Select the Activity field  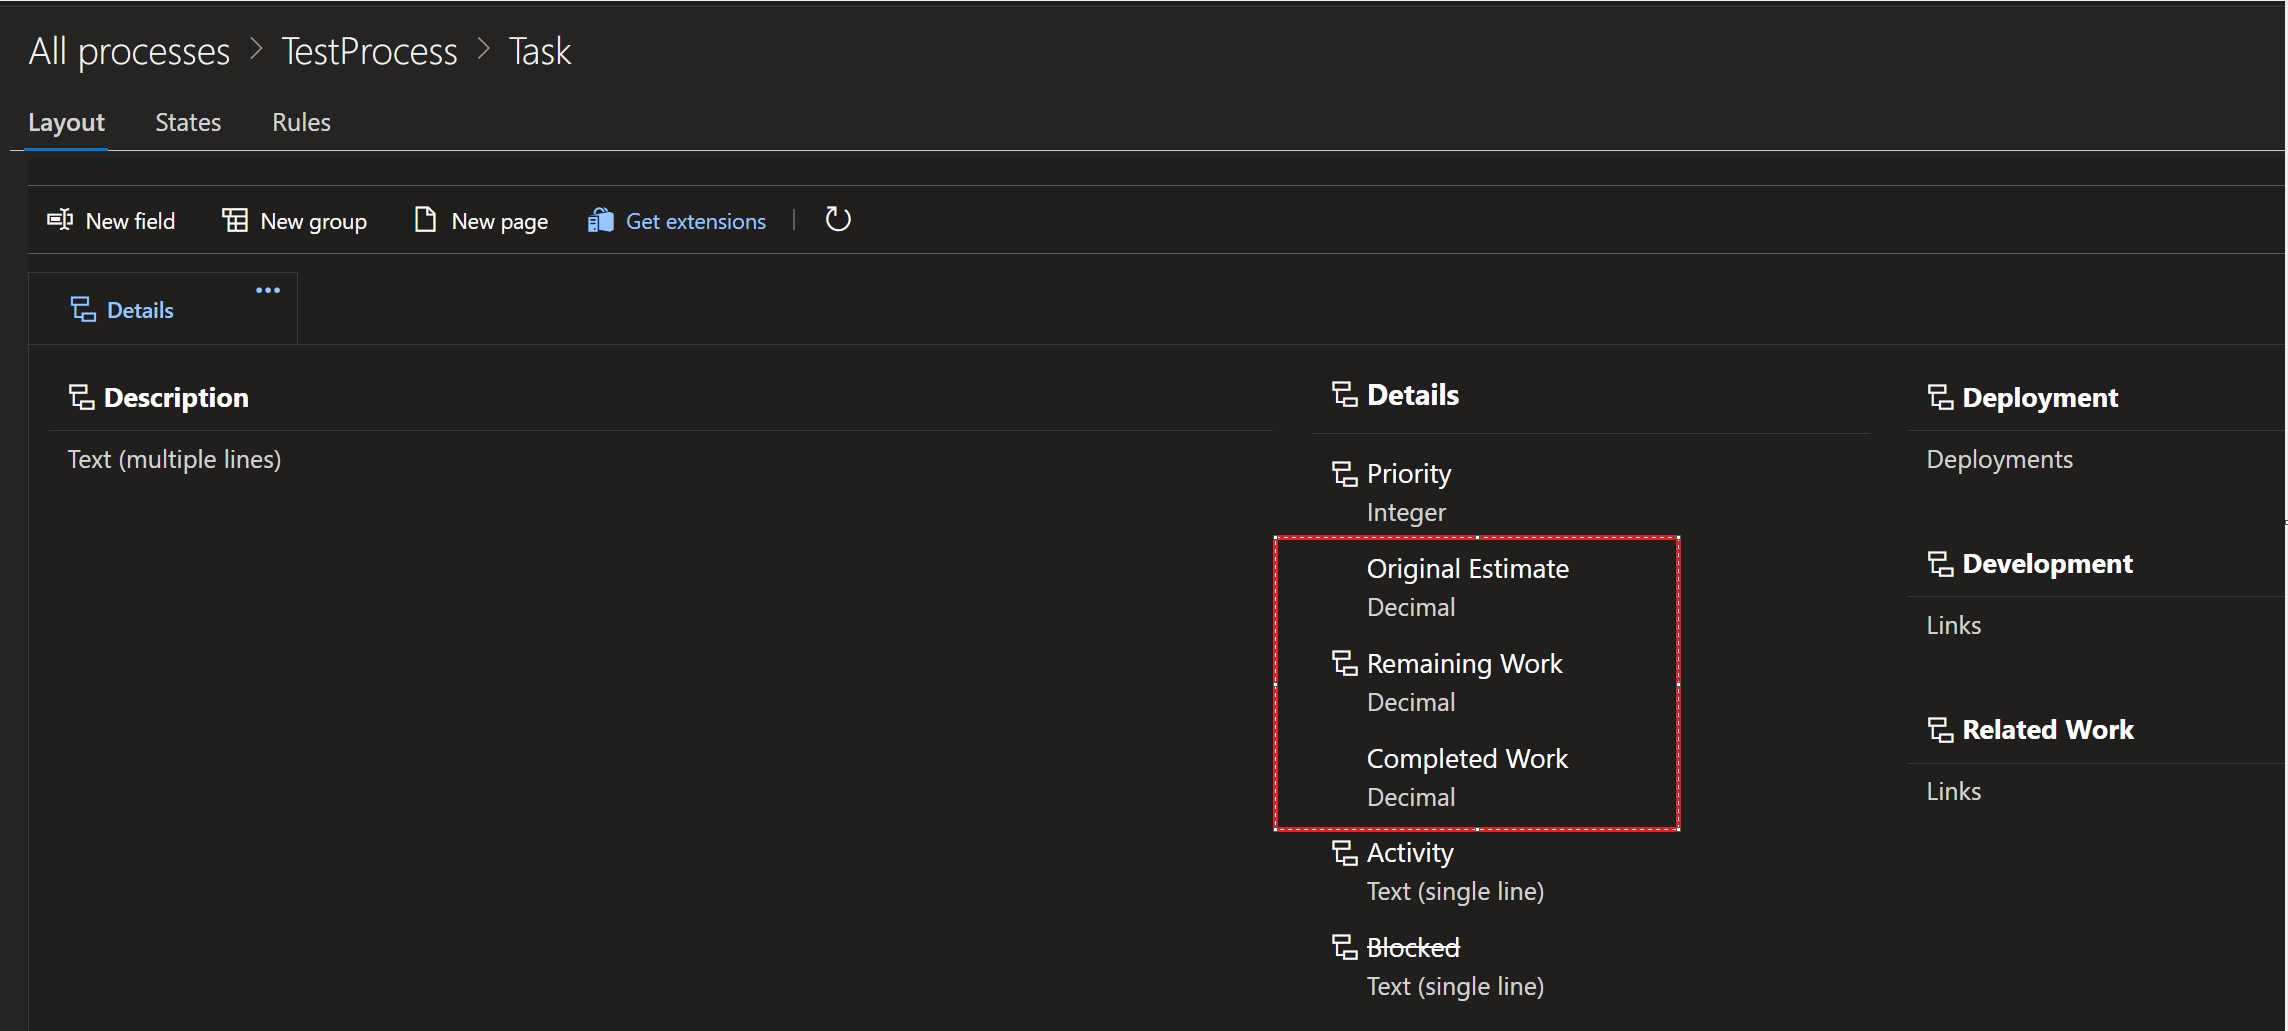pyautogui.click(x=1410, y=852)
